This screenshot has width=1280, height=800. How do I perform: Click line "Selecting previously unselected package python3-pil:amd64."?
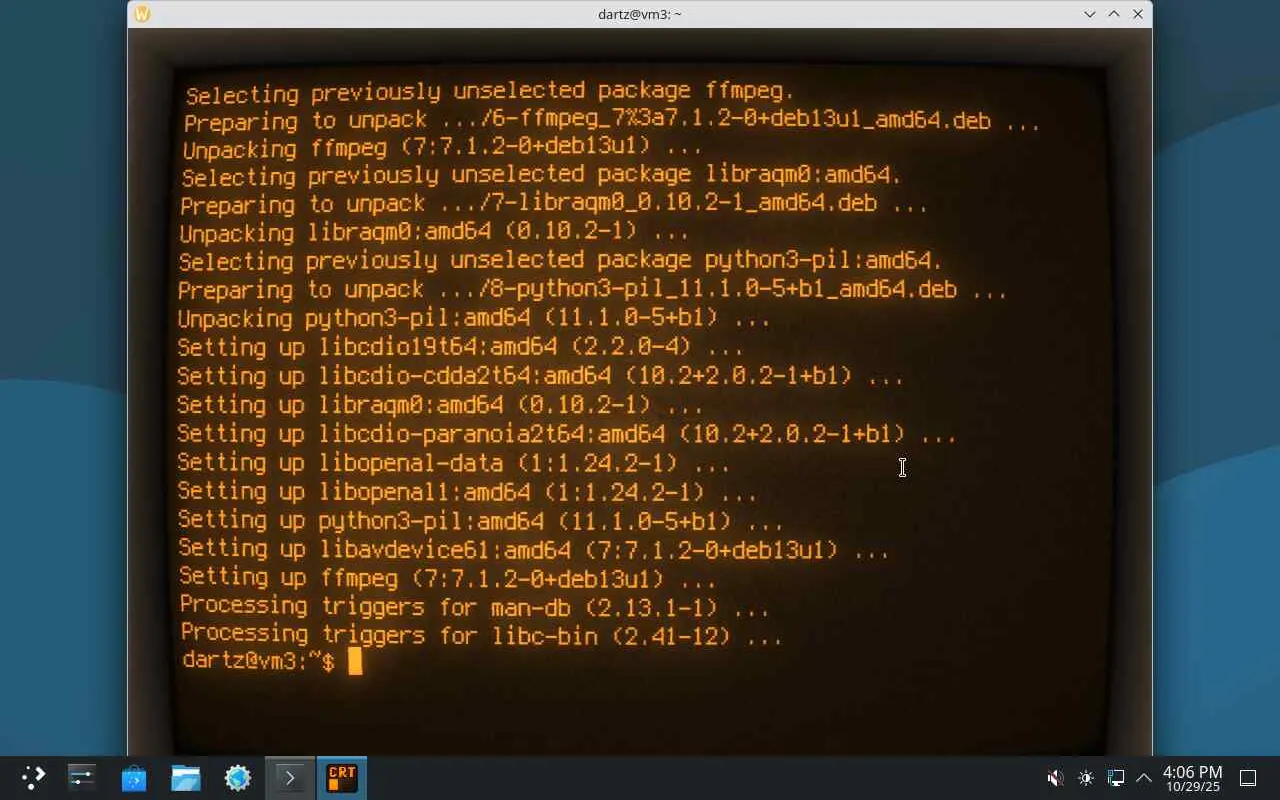[561, 262]
